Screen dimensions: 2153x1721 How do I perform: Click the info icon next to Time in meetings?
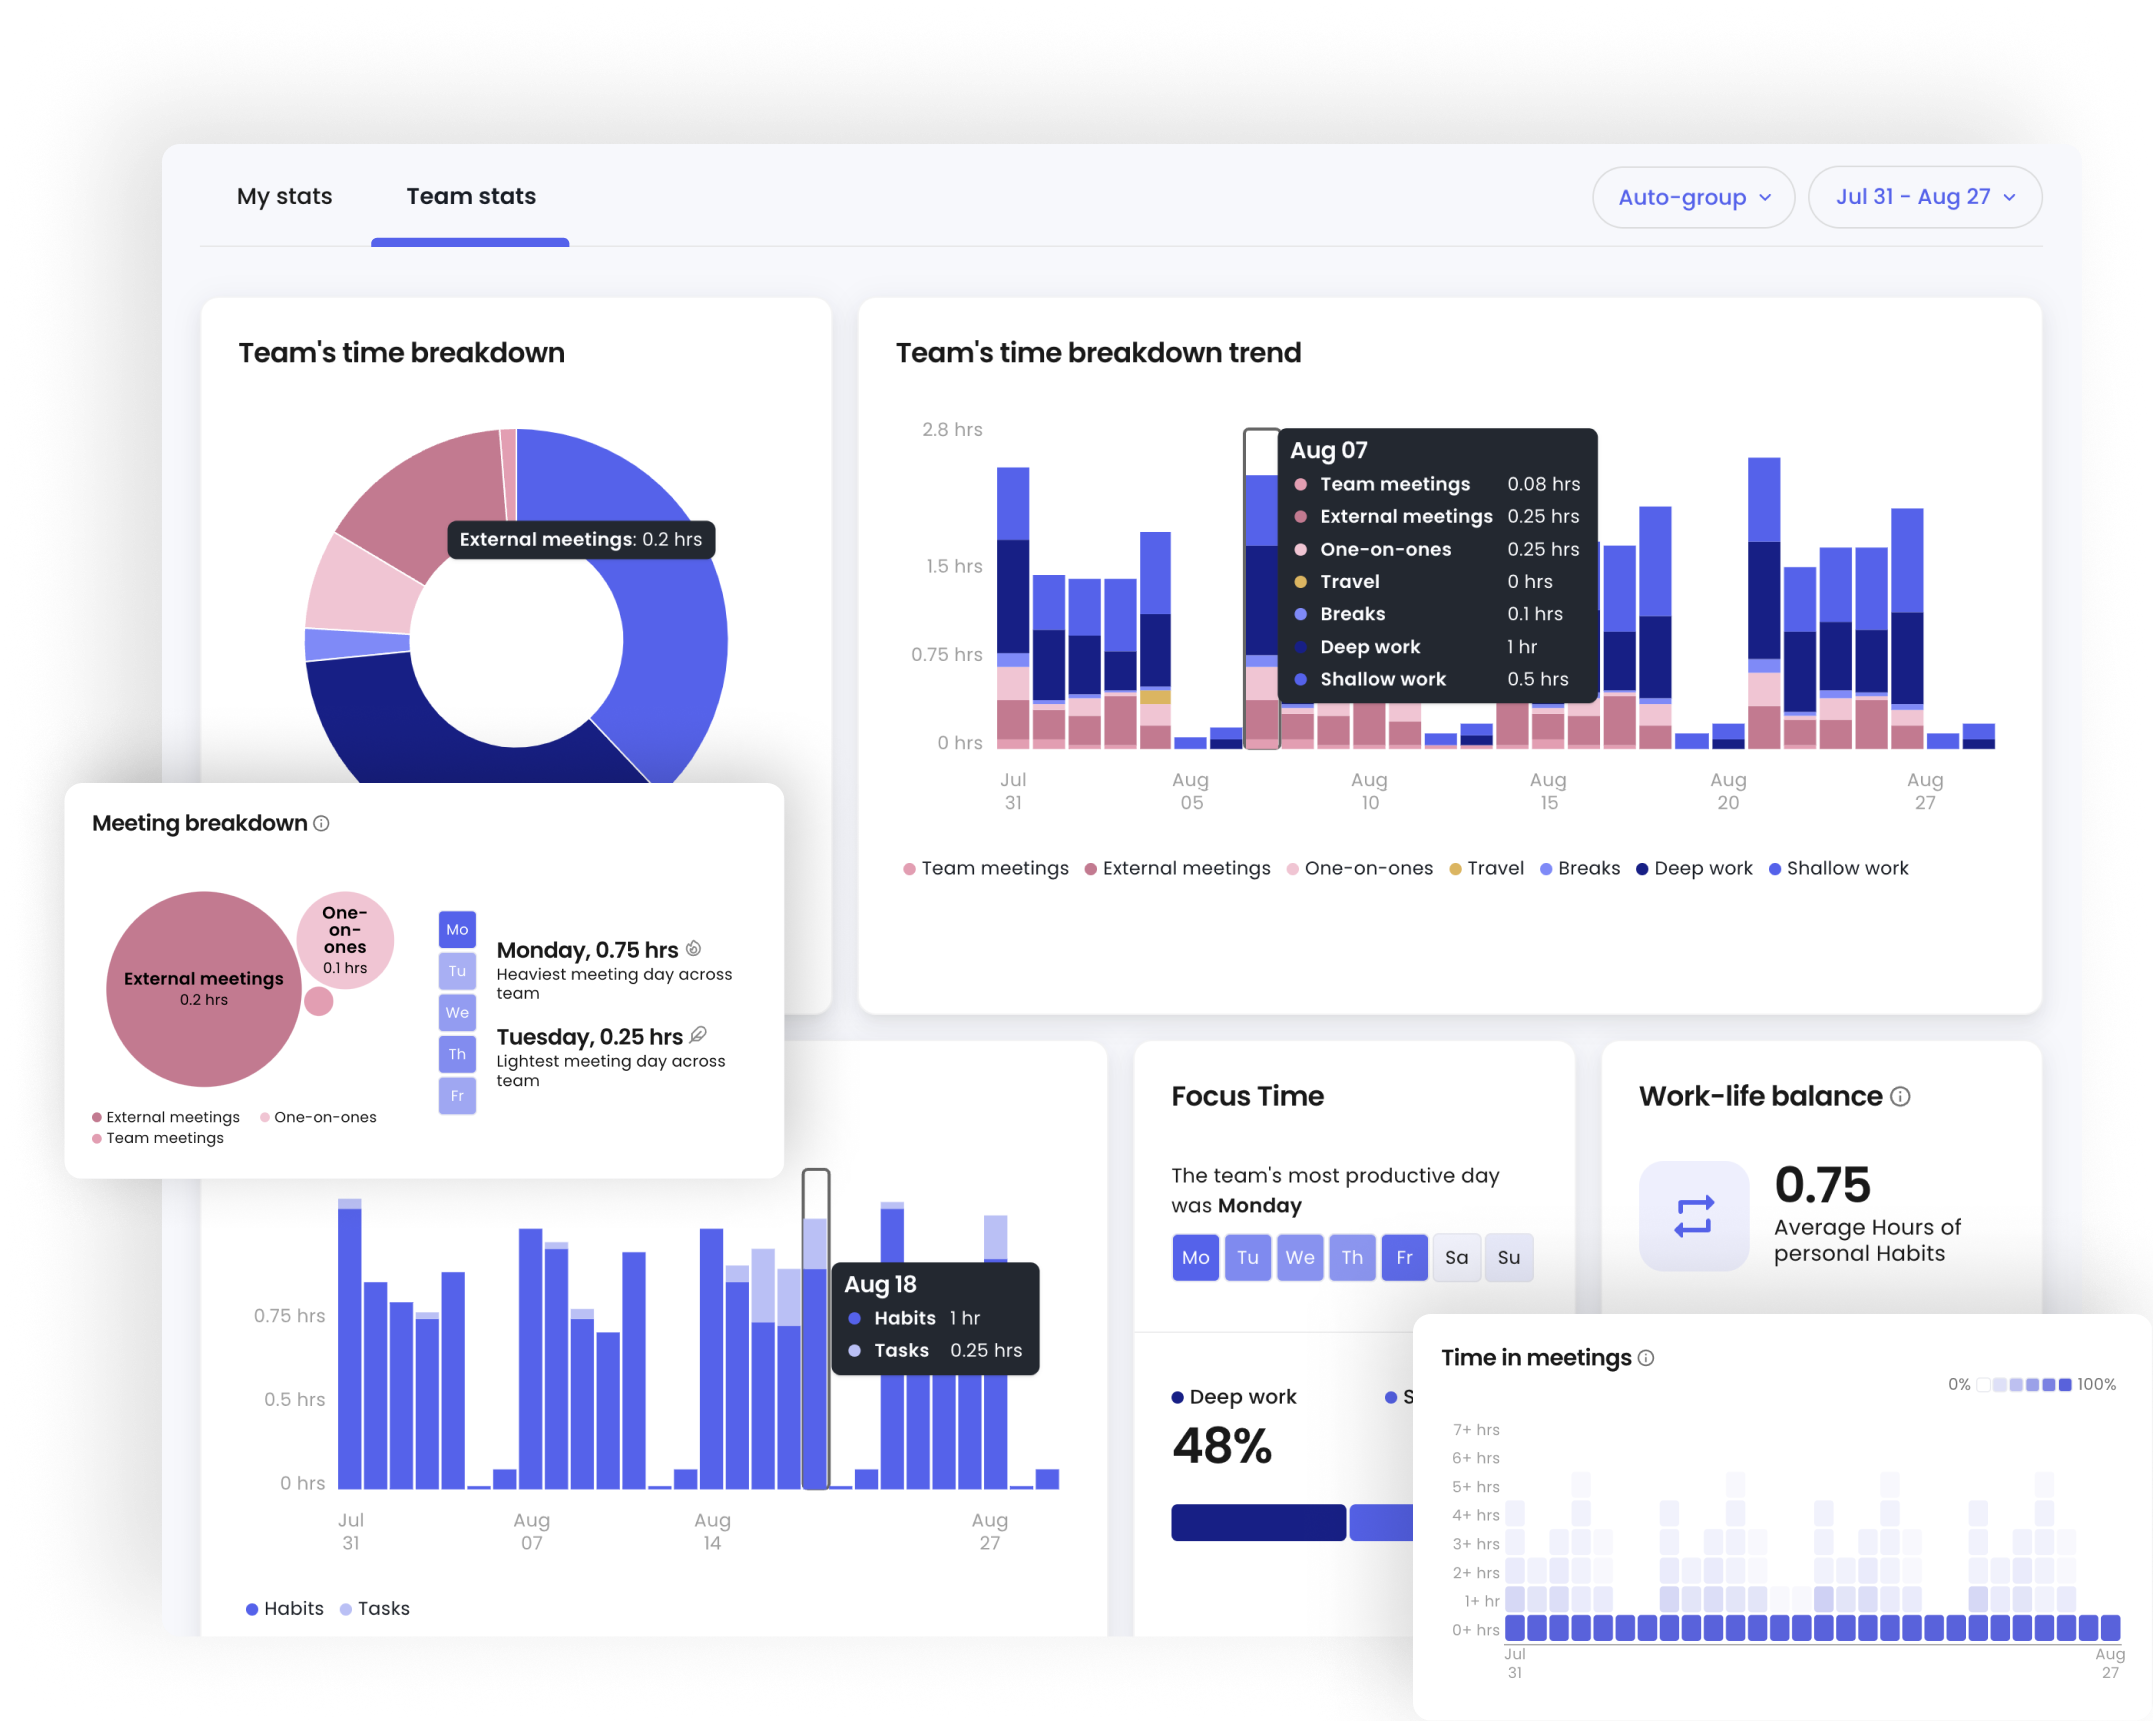coord(1647,1358)
